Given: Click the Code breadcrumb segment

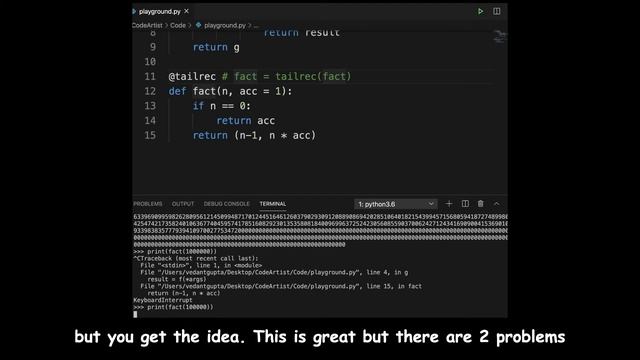Looking at the screenshot, I should pos(178,25).
